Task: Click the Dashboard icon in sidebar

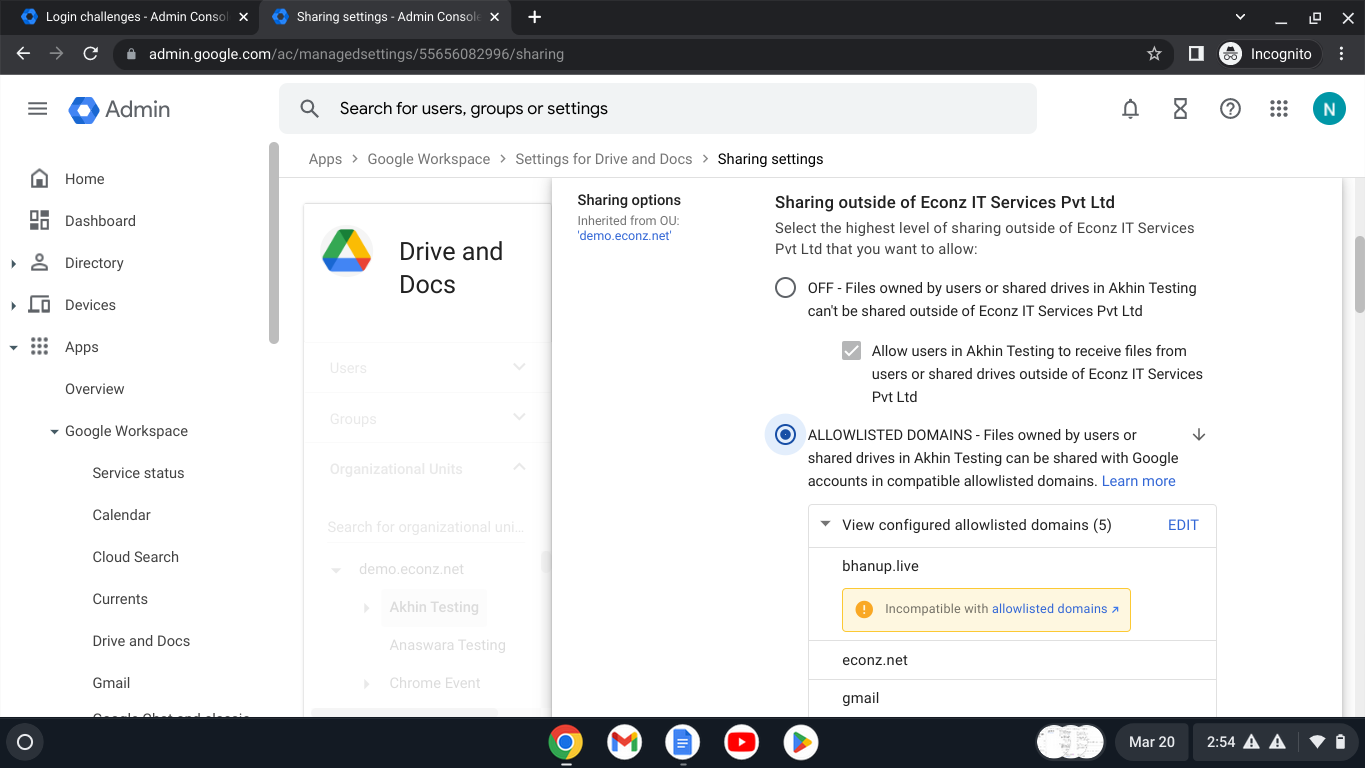Action: click(x=39, y=221)
